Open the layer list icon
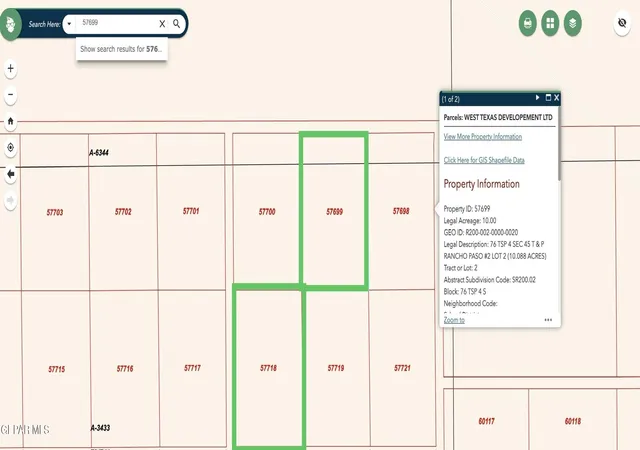The width and height of the screenshot is (640, 450). (573, 23)
